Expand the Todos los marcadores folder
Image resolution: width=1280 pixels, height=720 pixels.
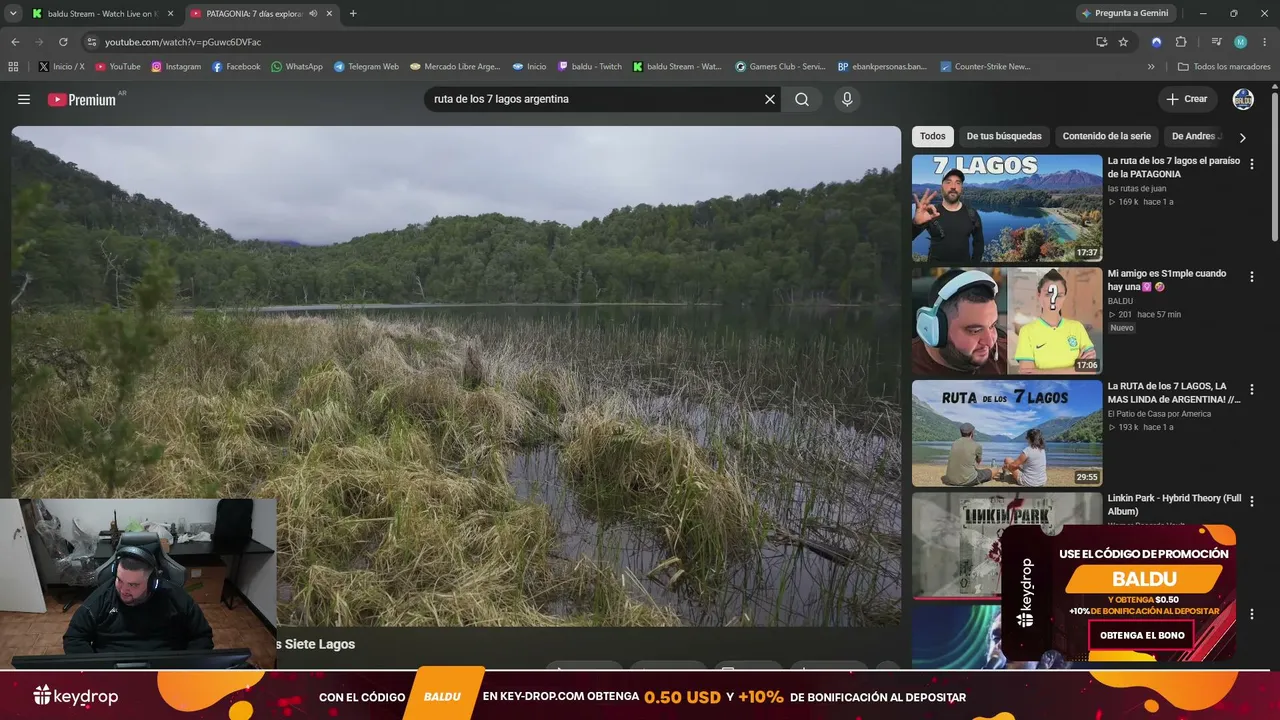1224,67
